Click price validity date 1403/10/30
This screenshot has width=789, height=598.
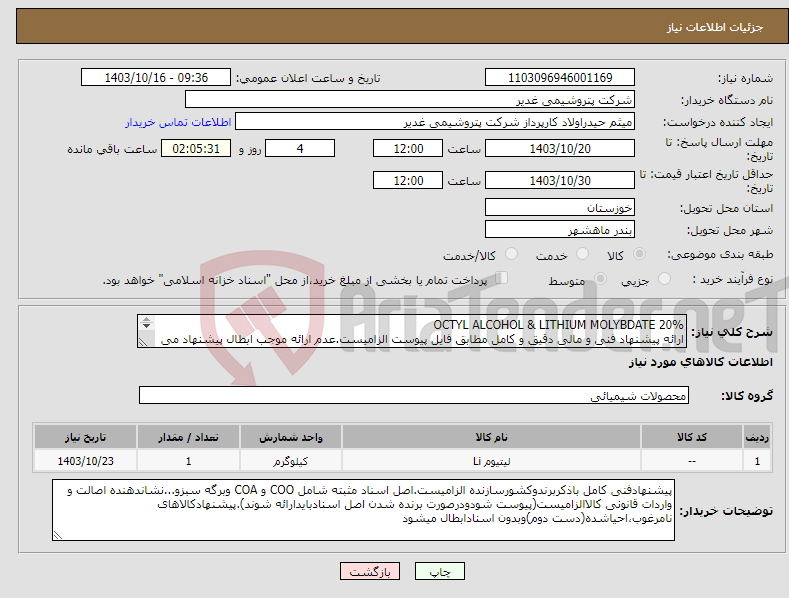(560, 180)
